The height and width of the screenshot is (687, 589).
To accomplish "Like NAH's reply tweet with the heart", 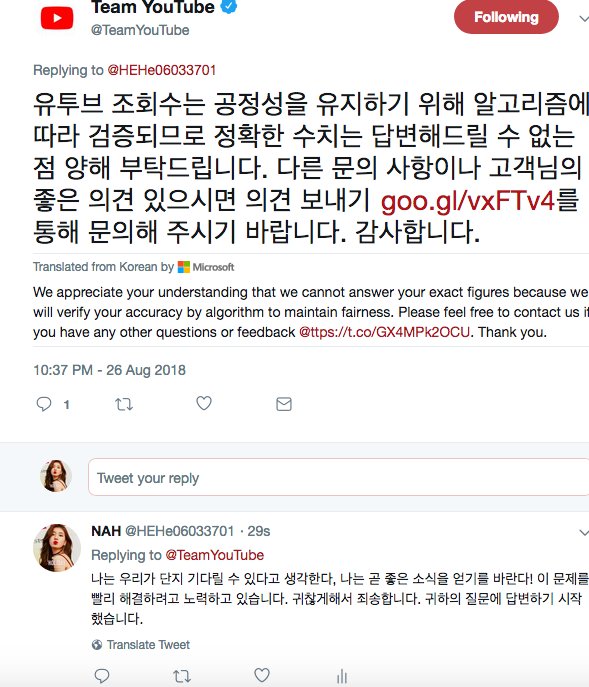I will point(262,675).
